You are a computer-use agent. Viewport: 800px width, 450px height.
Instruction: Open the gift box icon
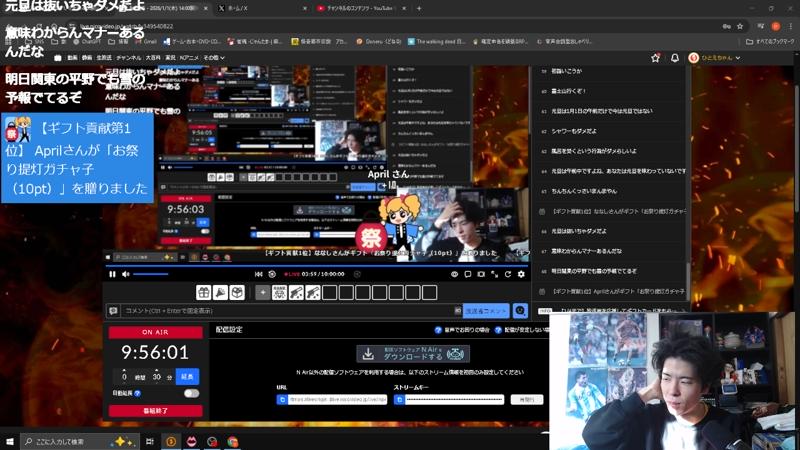click(203, 293)
